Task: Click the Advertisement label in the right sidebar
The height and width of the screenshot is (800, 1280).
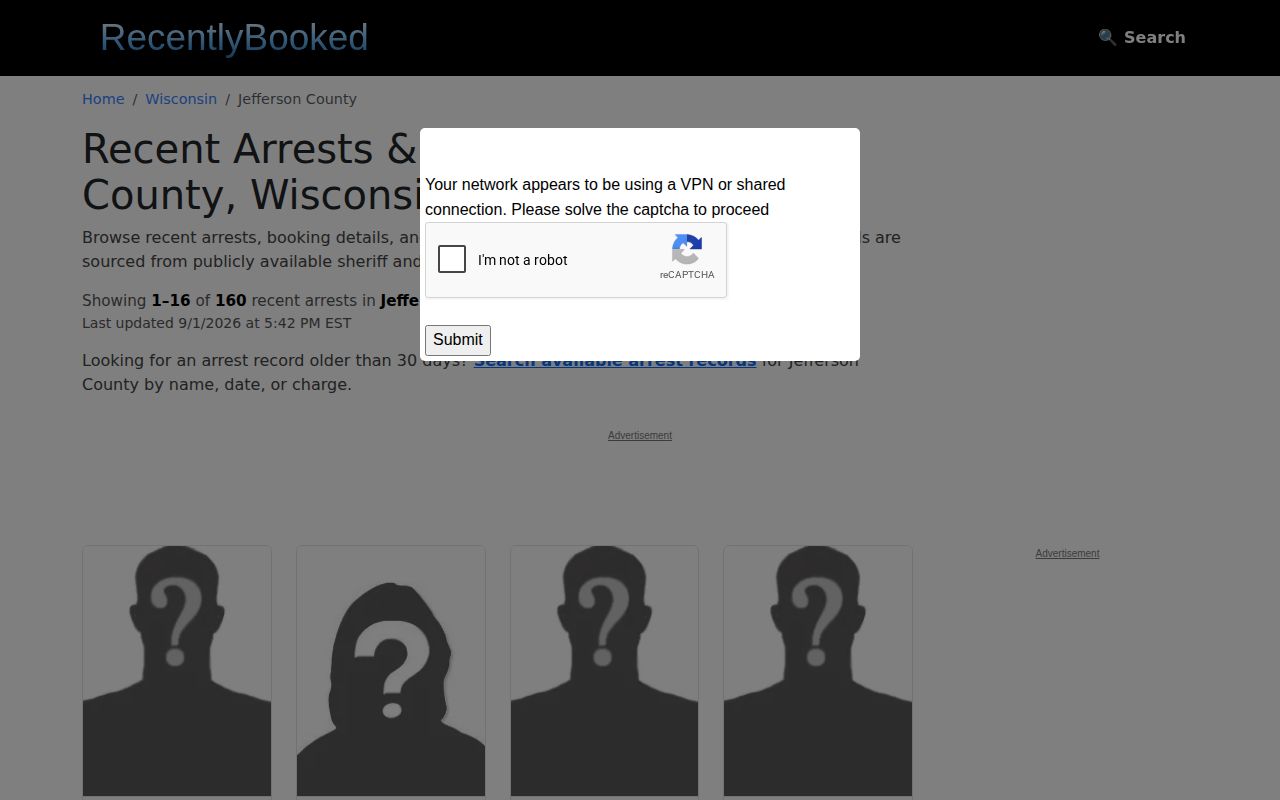Action: click(x=1067, y=553)
